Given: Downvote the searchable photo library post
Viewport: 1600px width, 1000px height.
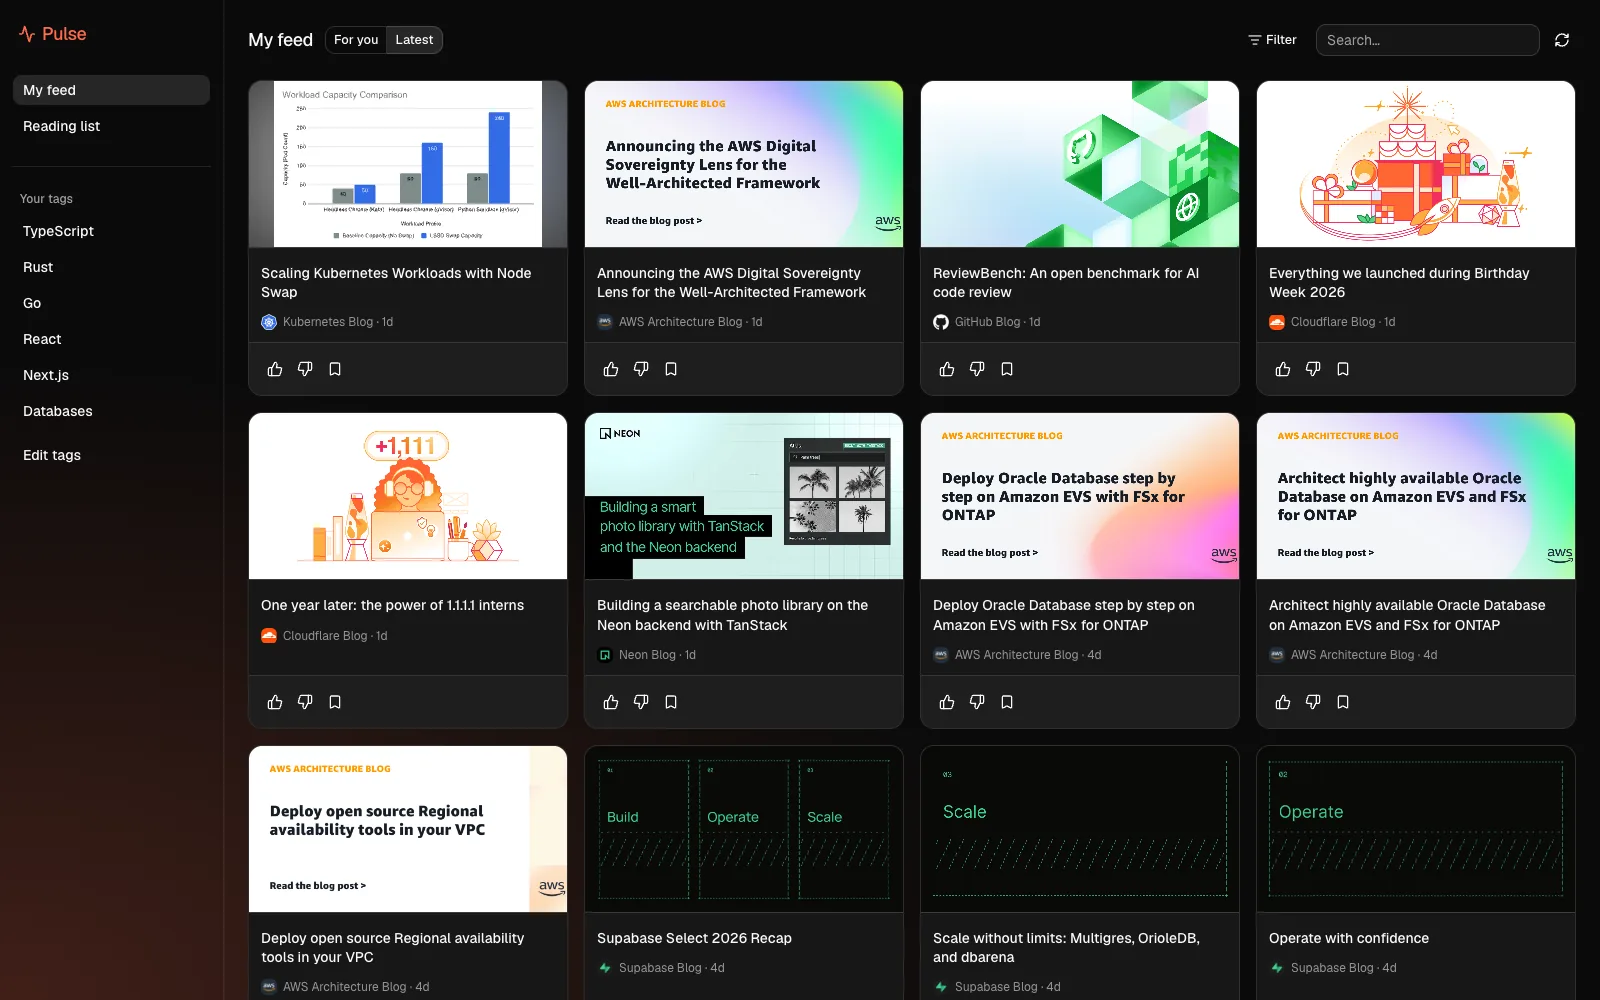Looking at the screenshot, I should 641,702.
